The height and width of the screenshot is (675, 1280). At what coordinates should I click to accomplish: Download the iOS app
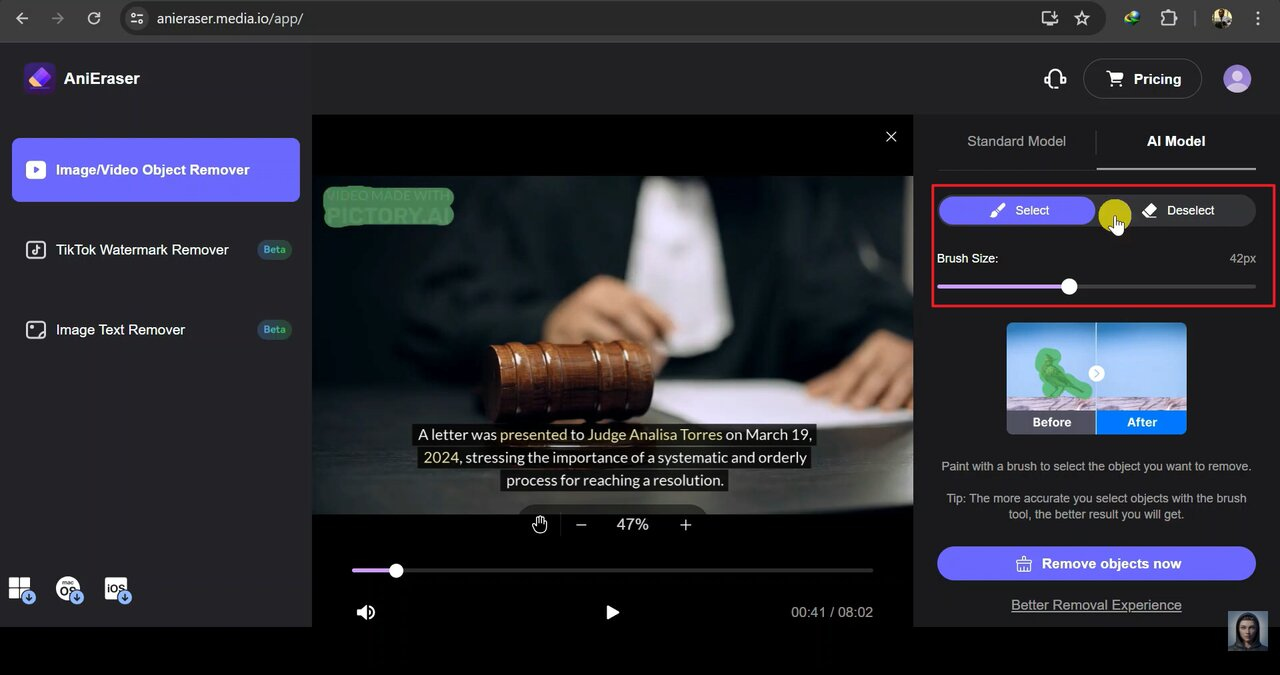118,590
